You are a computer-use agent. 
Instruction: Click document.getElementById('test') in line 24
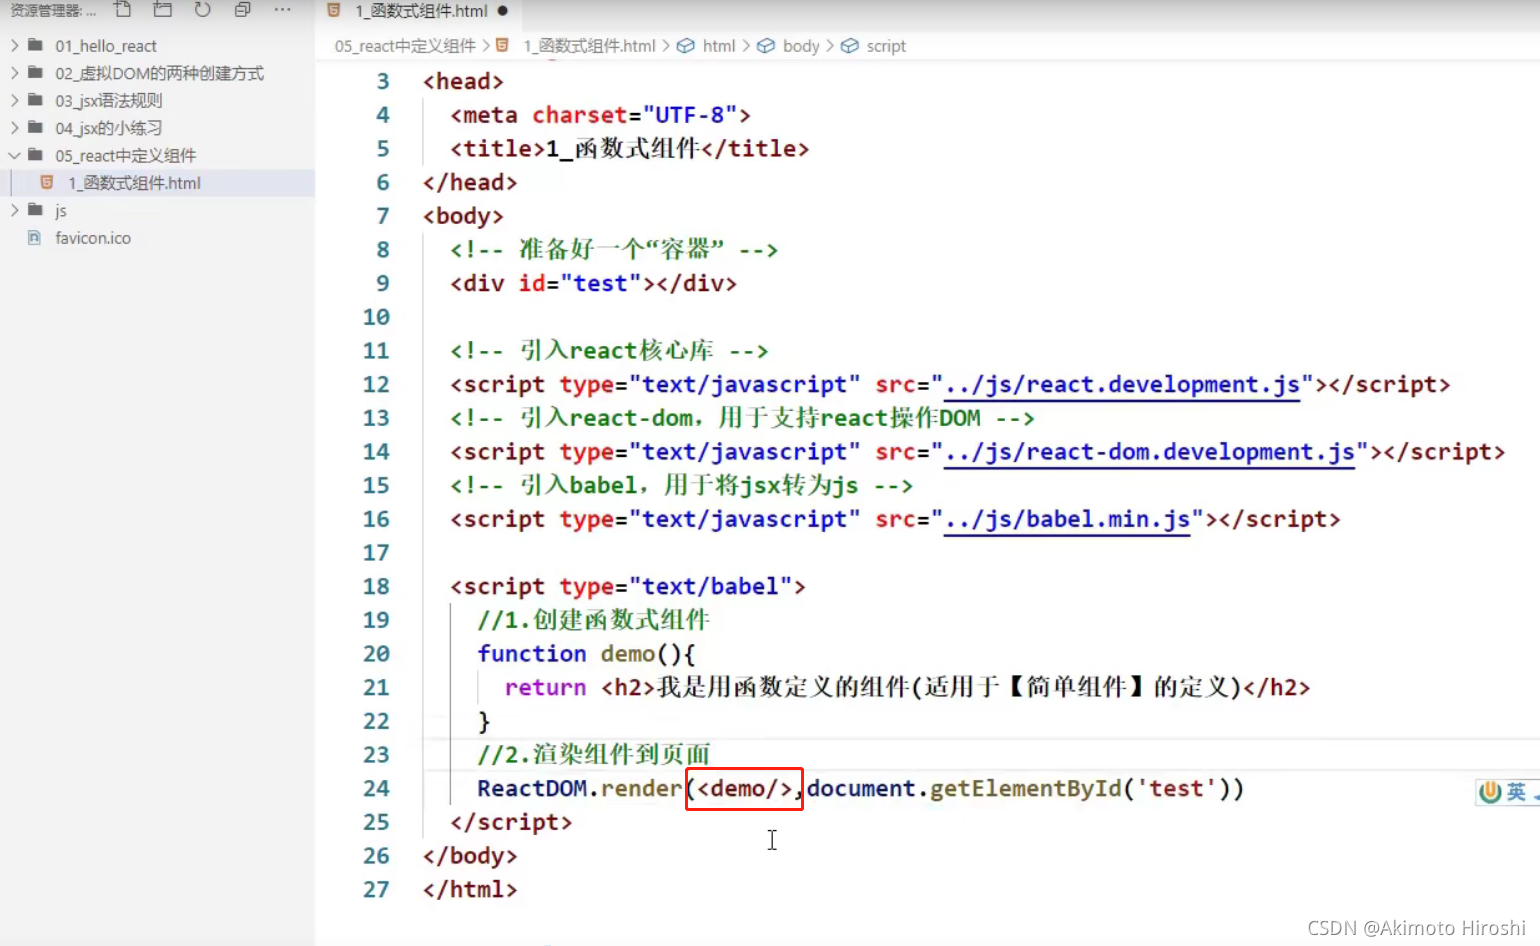1019,789
